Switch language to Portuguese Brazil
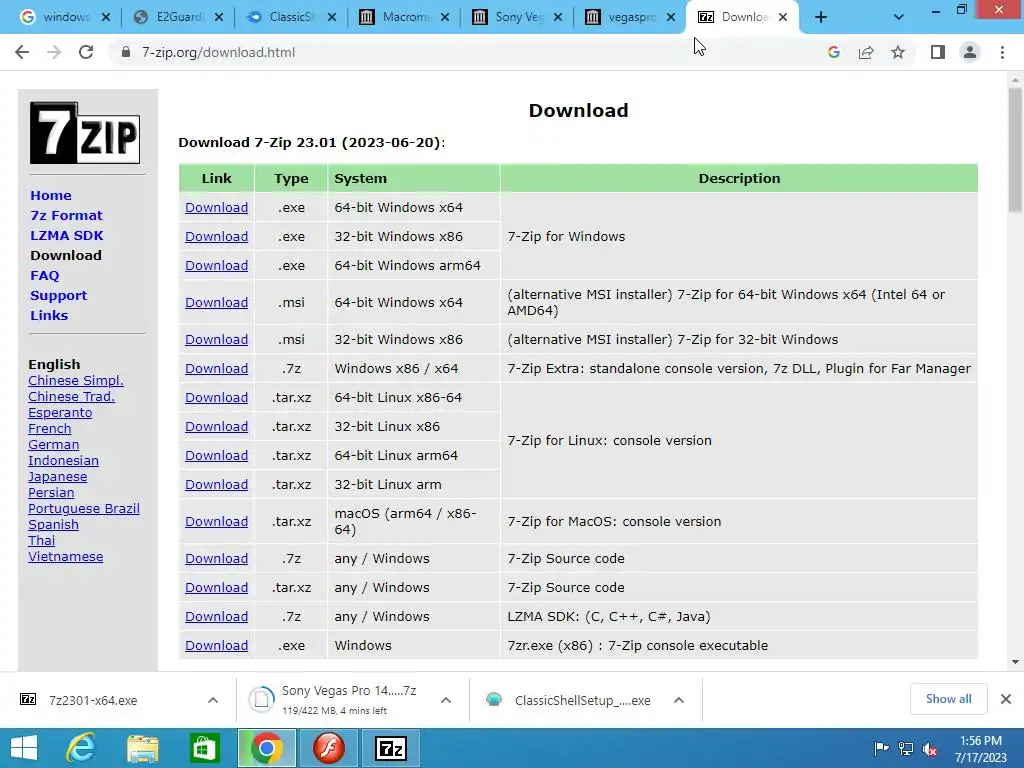Viewport: 1024px width, 768px height. click(84, 509)
